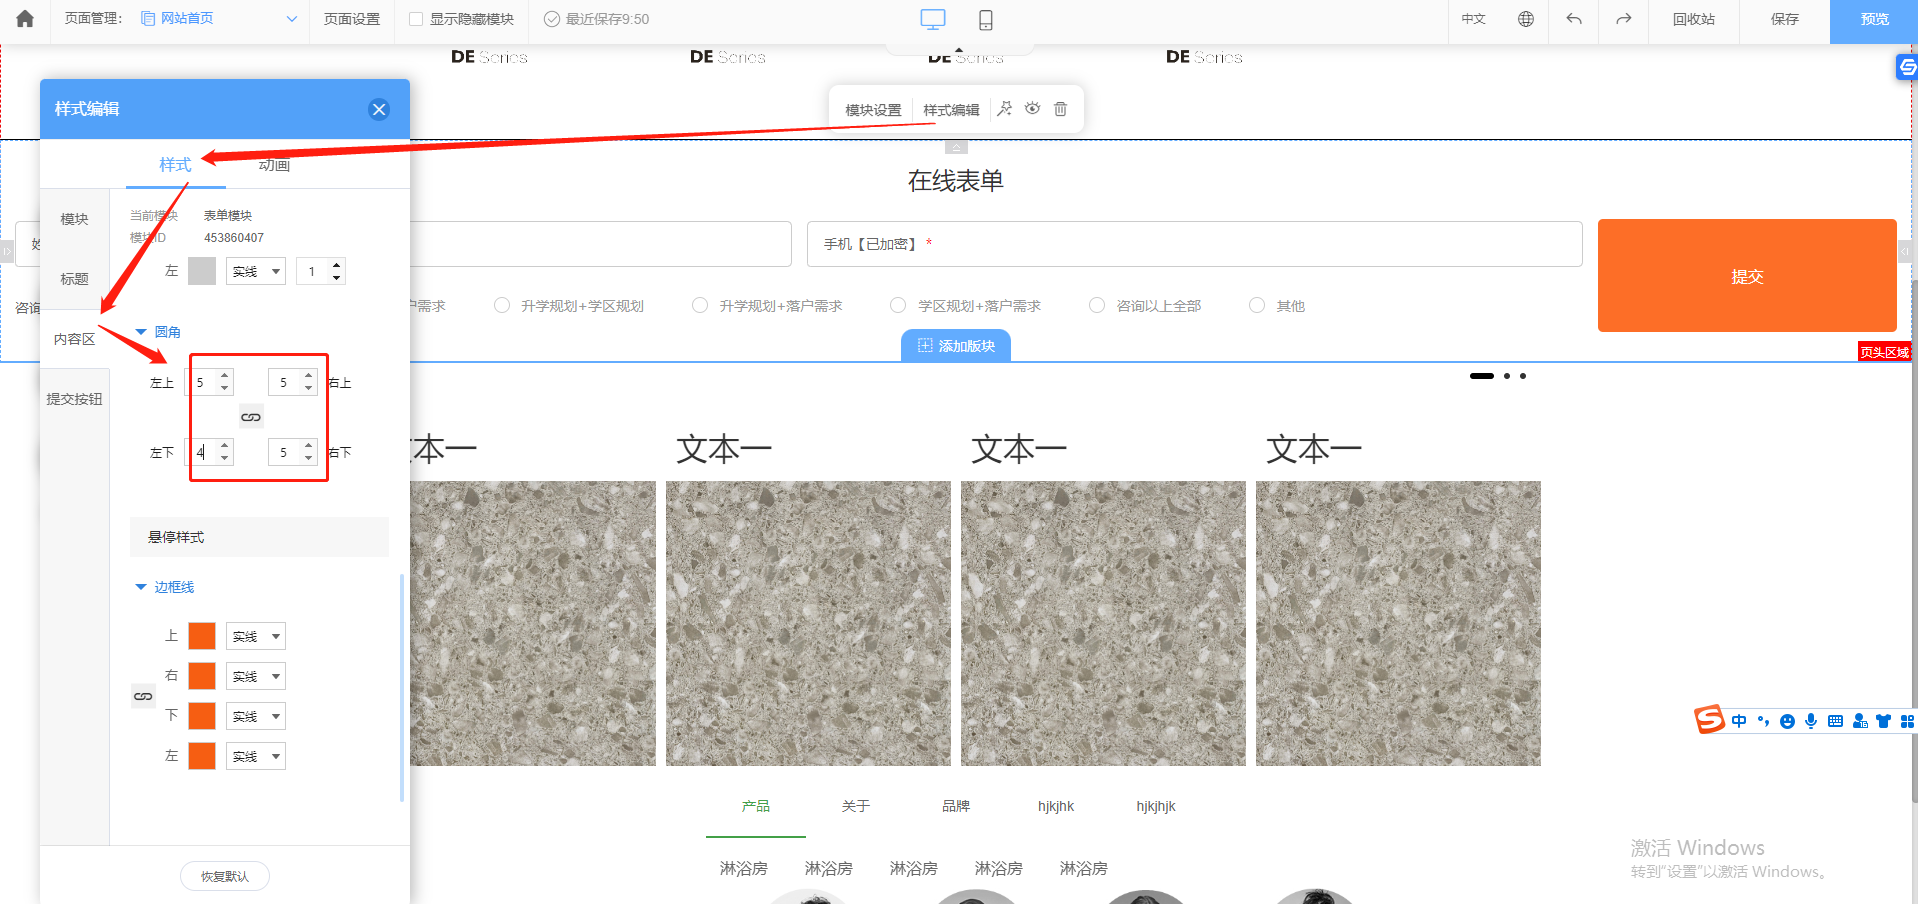Viewport: 1918px width, 904px height.
Task: Select the 其他 radio option
Action: pos(1257,306)
